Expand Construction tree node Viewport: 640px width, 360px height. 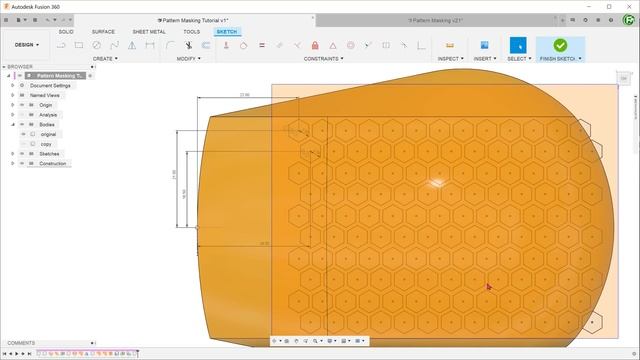coord(13,164)
